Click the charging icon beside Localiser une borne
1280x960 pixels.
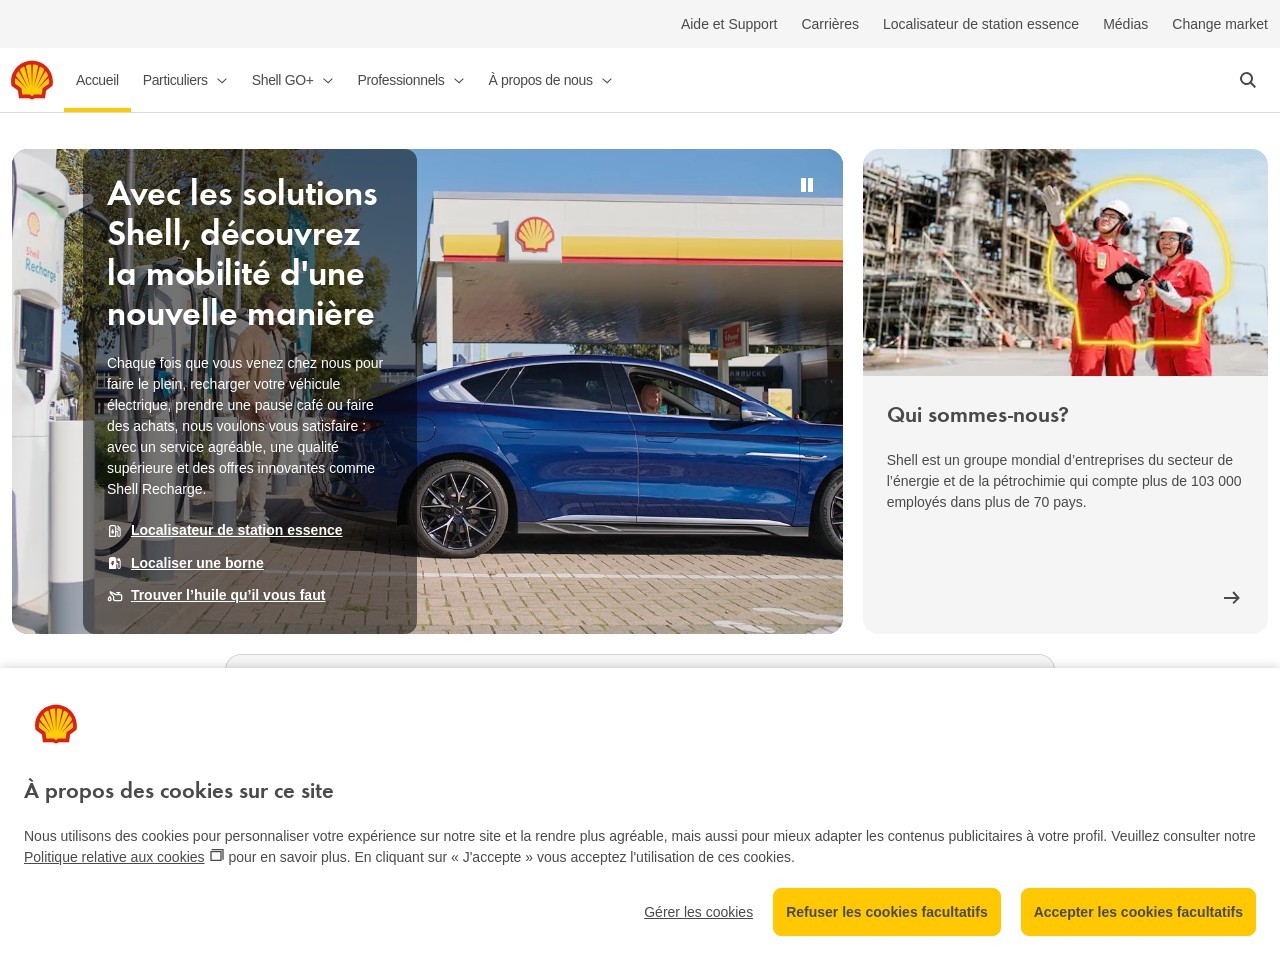(115, 564)
